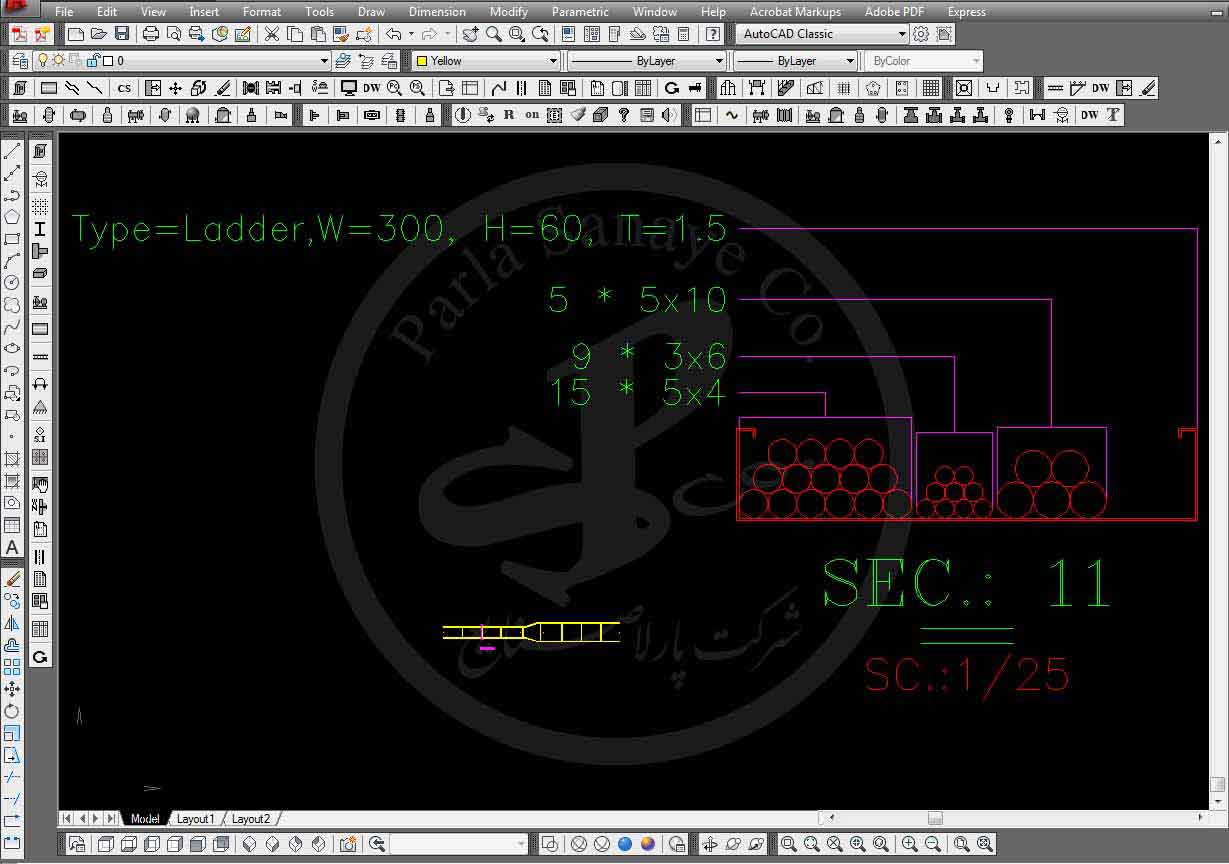The width and height of the screenshot is (1229, 864).
Task: Click the Rotate tool in left toolbar
Action: (12, 711)
